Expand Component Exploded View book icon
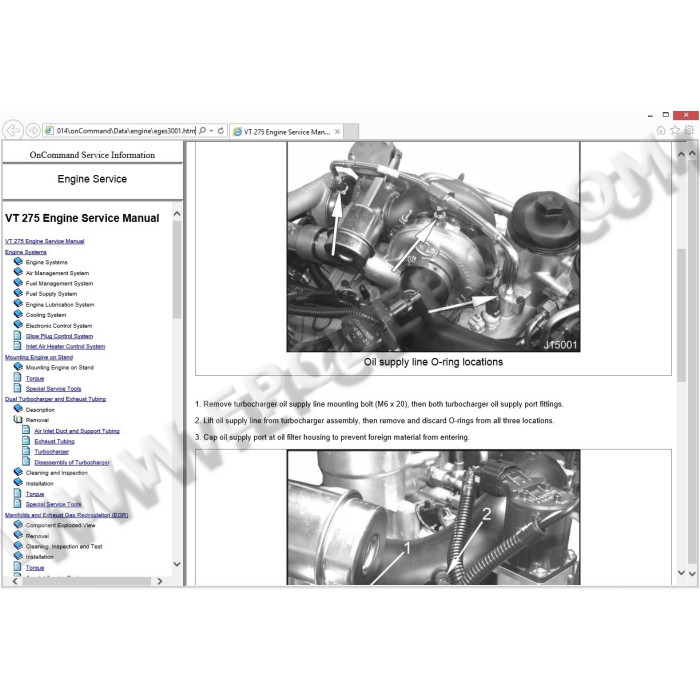The width and height of the screenshot is (700, 700). tap(18, 524)
